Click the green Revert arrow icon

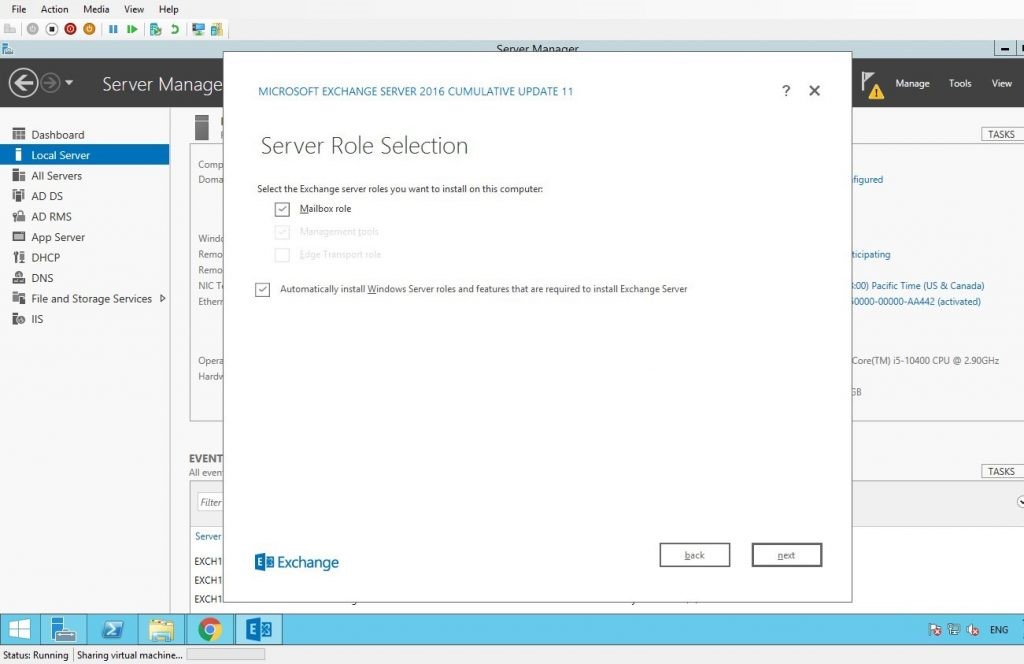click(174, 29)
